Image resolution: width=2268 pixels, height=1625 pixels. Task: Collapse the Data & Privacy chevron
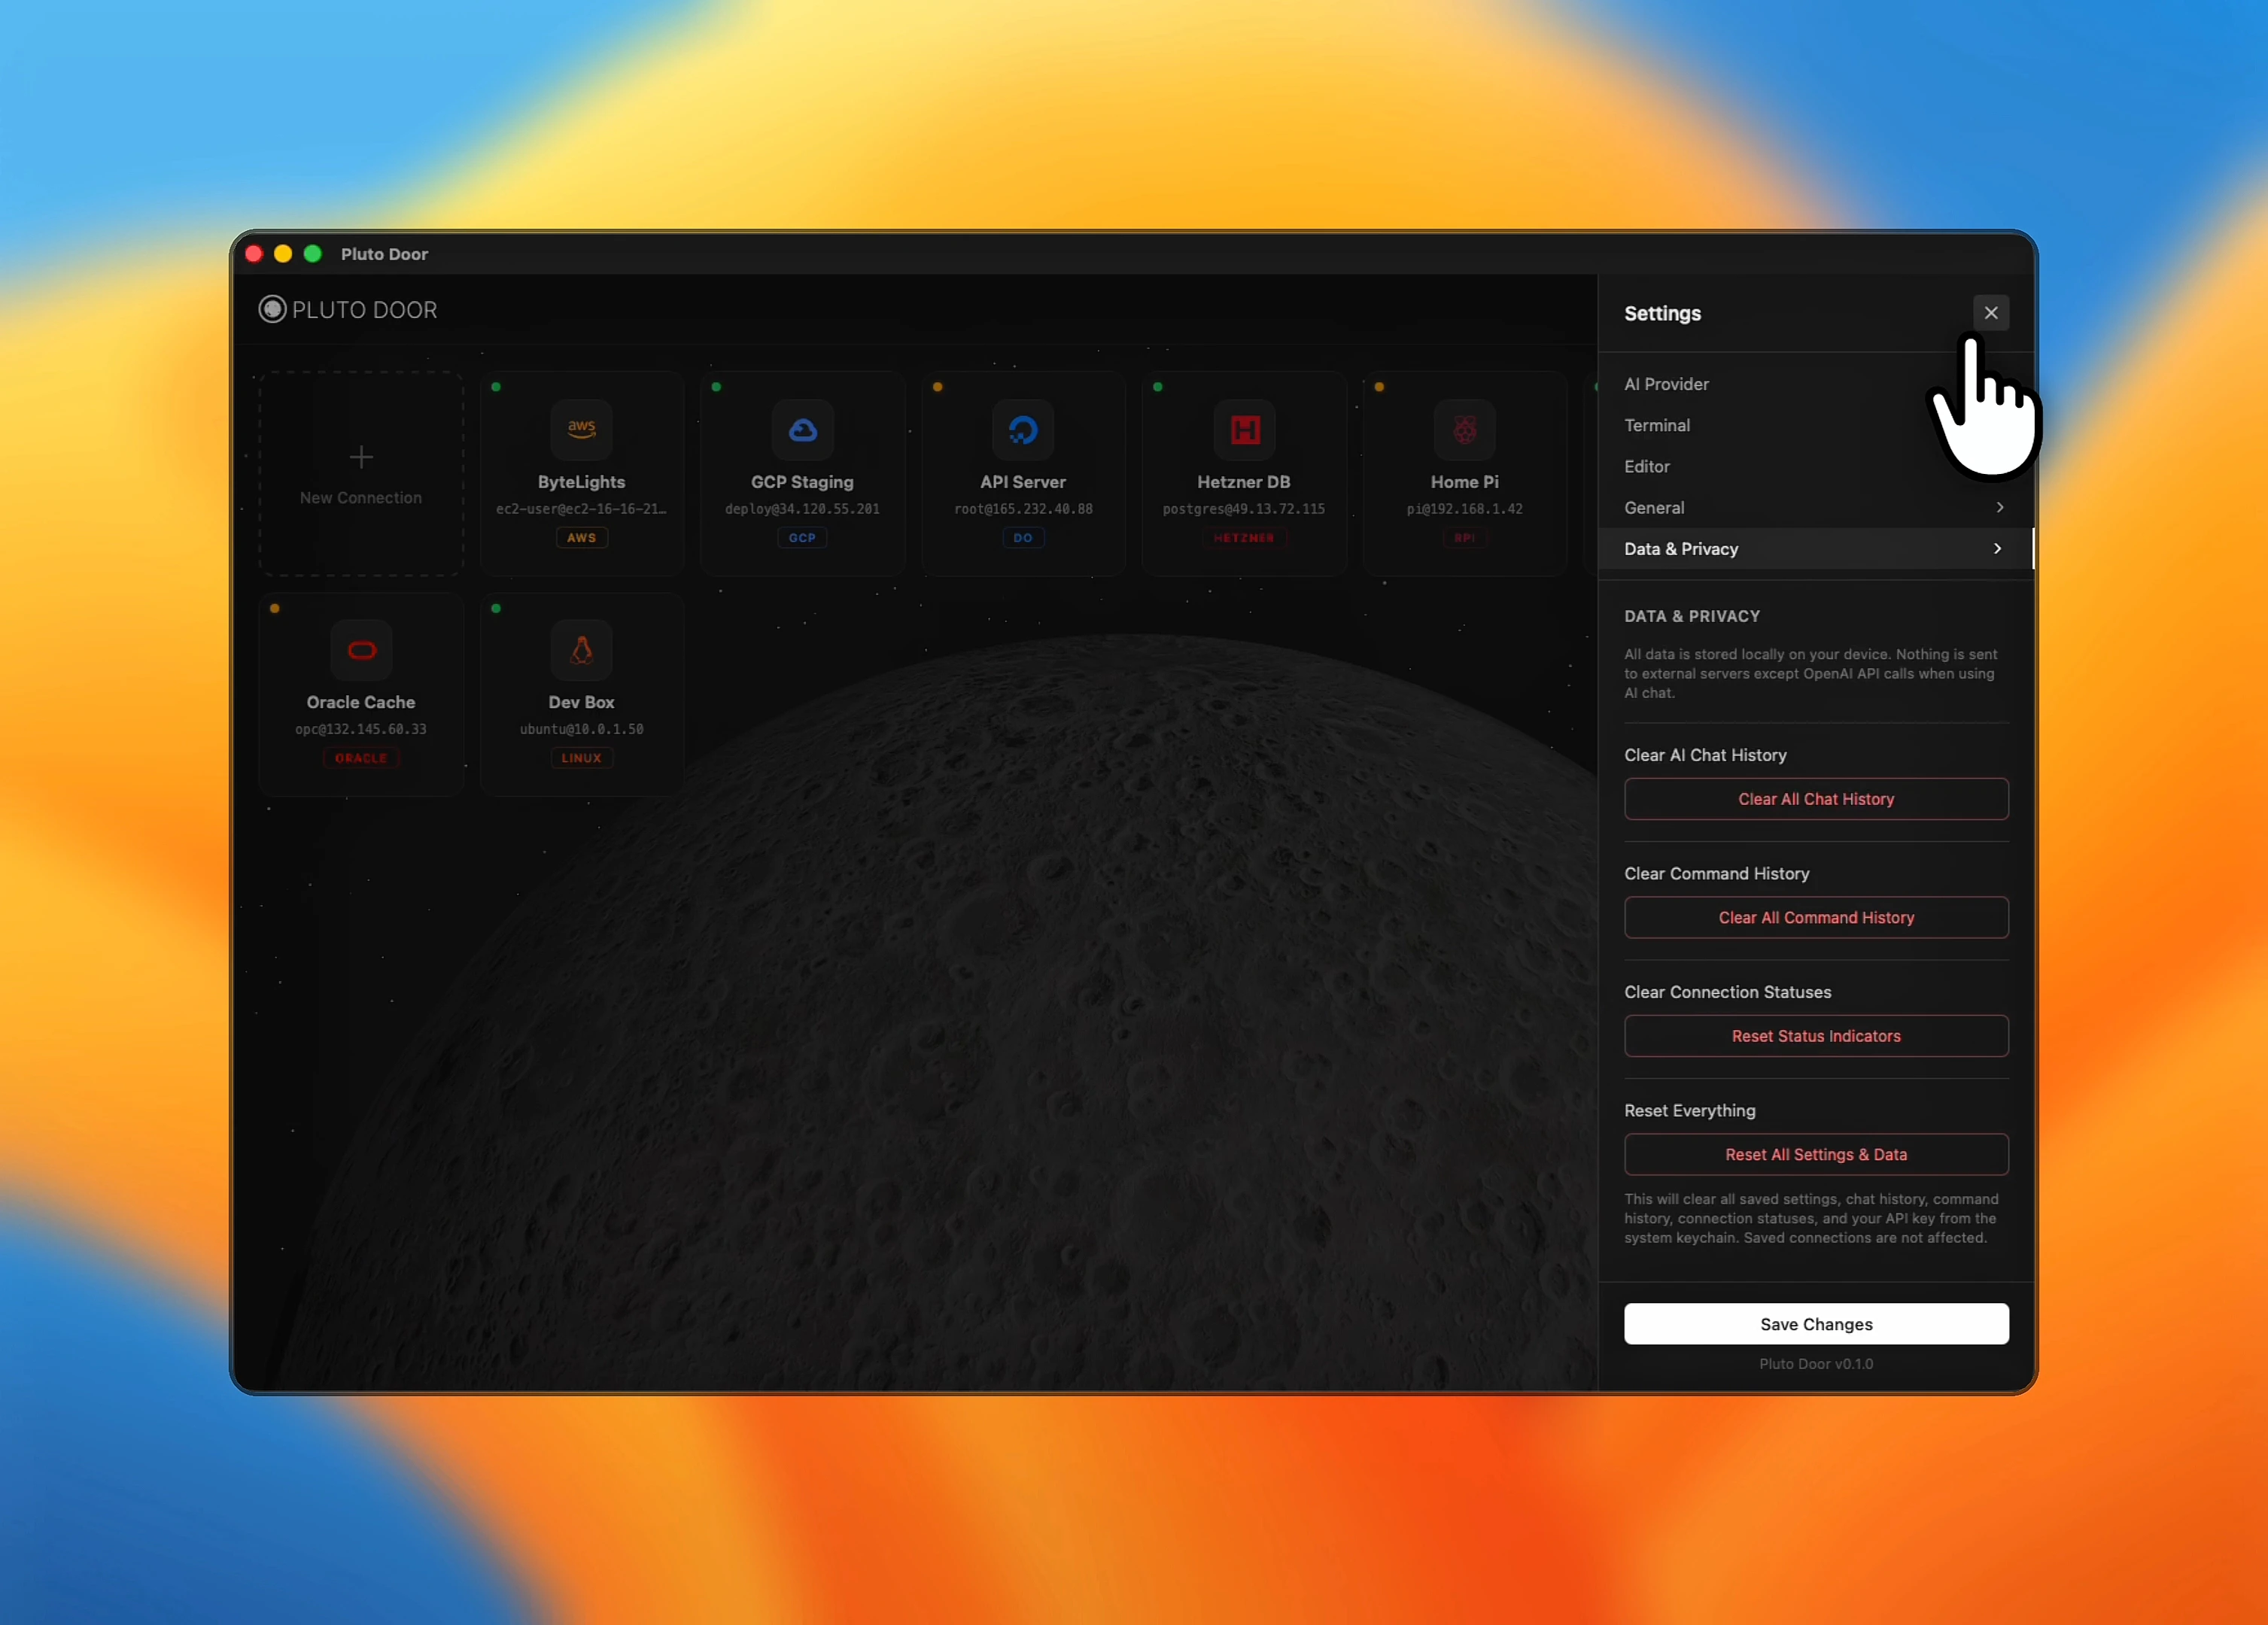1997,549
